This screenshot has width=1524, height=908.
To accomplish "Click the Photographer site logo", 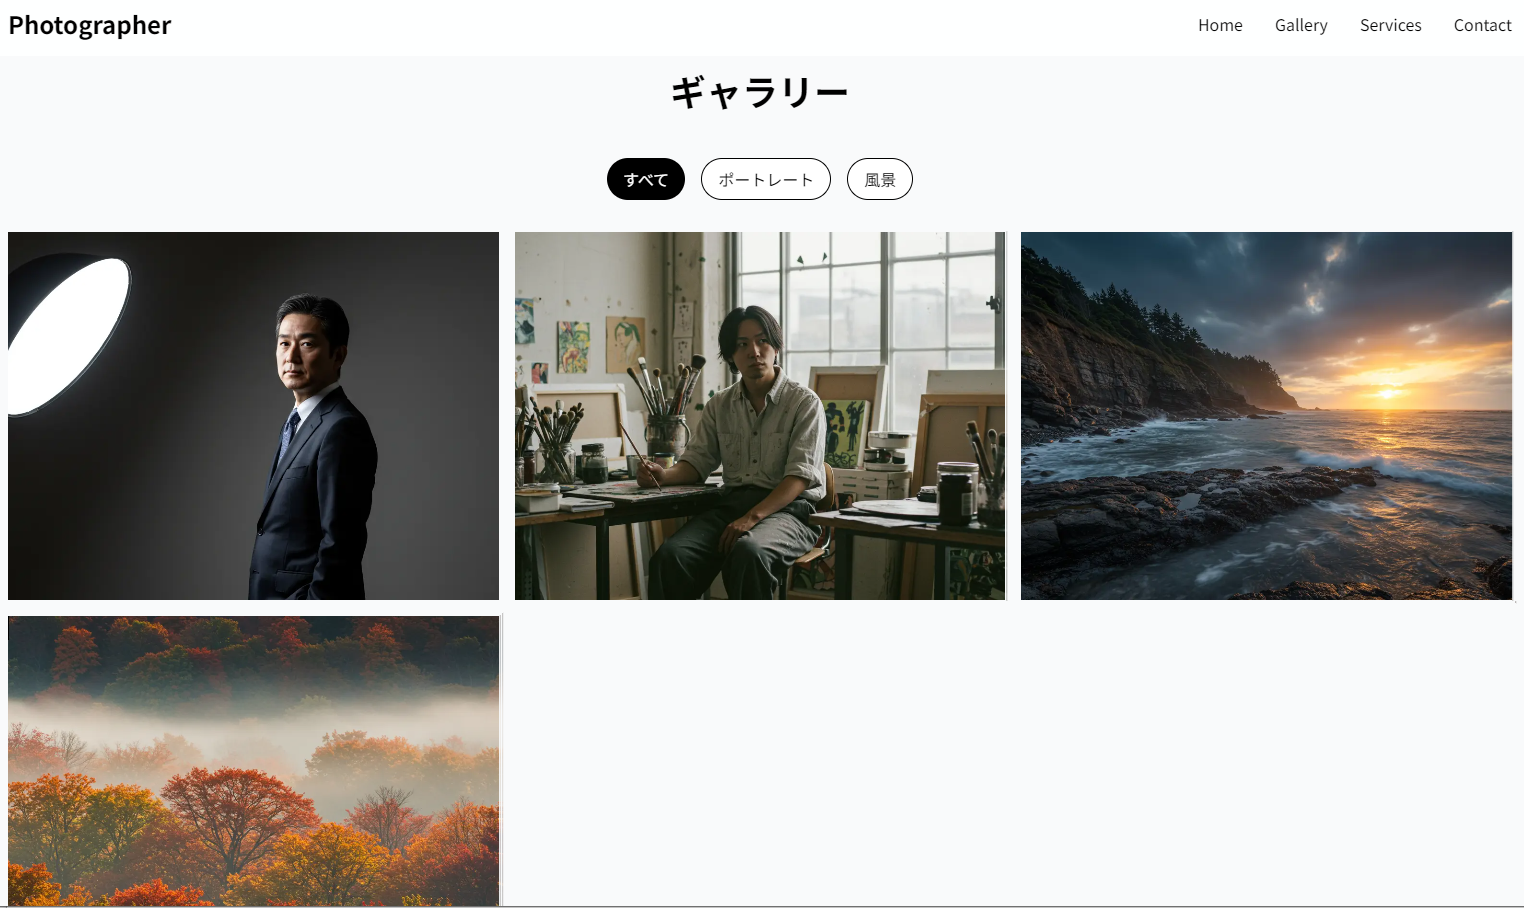I will pos(90,25).
